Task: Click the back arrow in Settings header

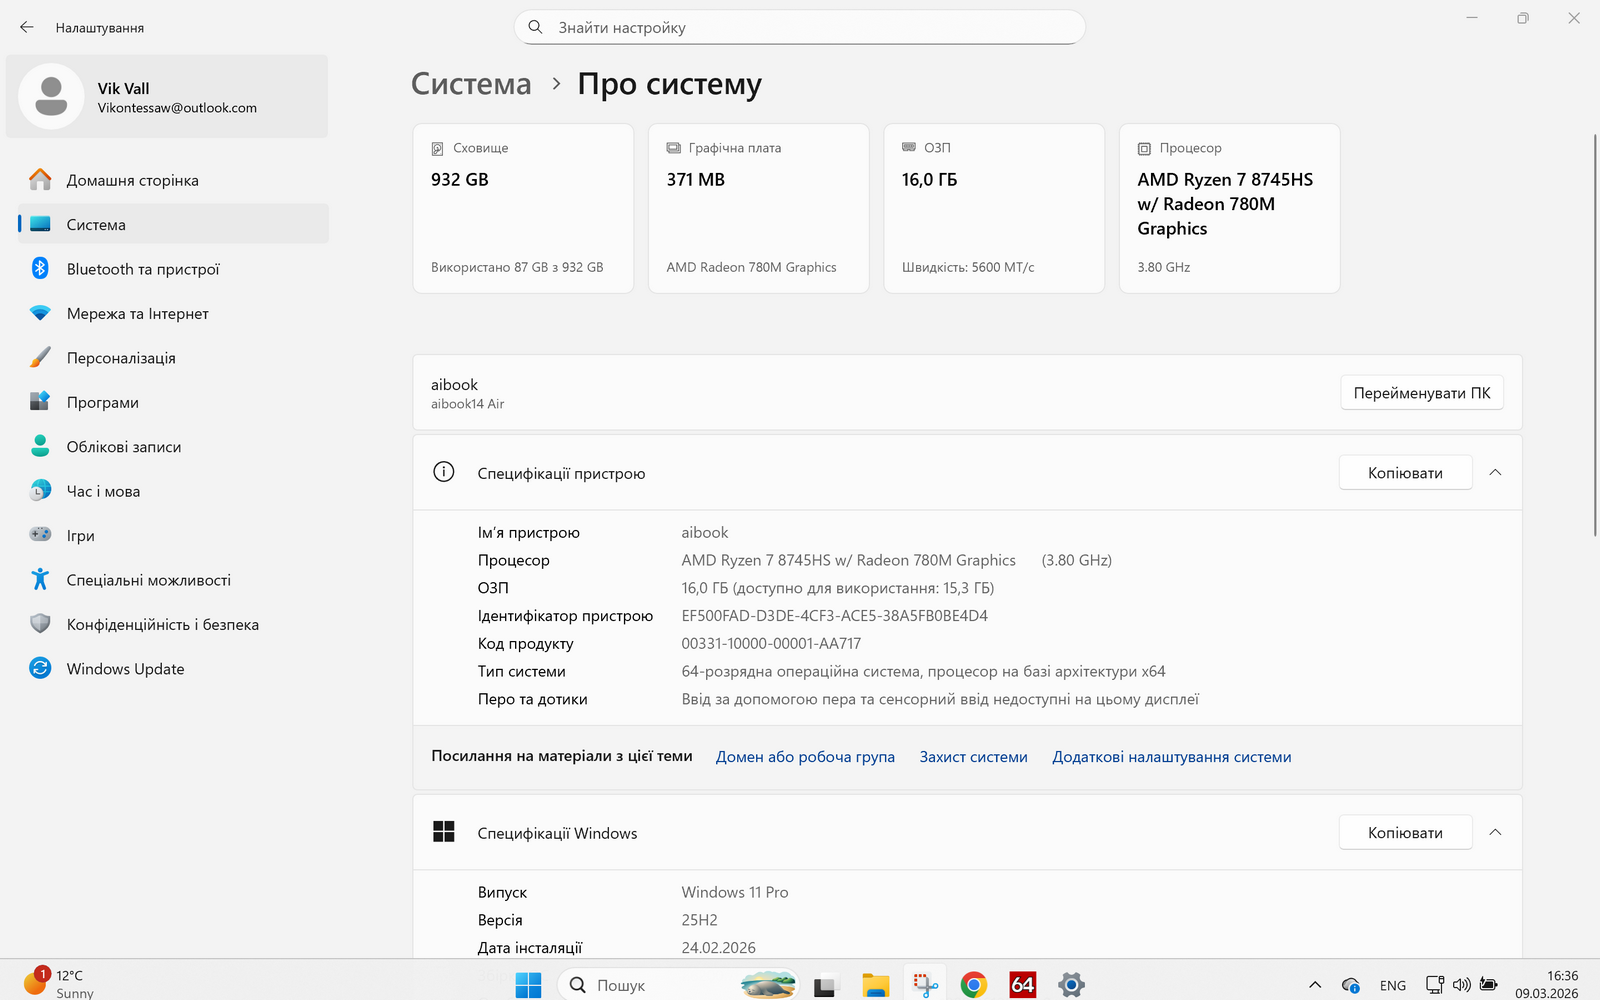Action: (27, 28)
